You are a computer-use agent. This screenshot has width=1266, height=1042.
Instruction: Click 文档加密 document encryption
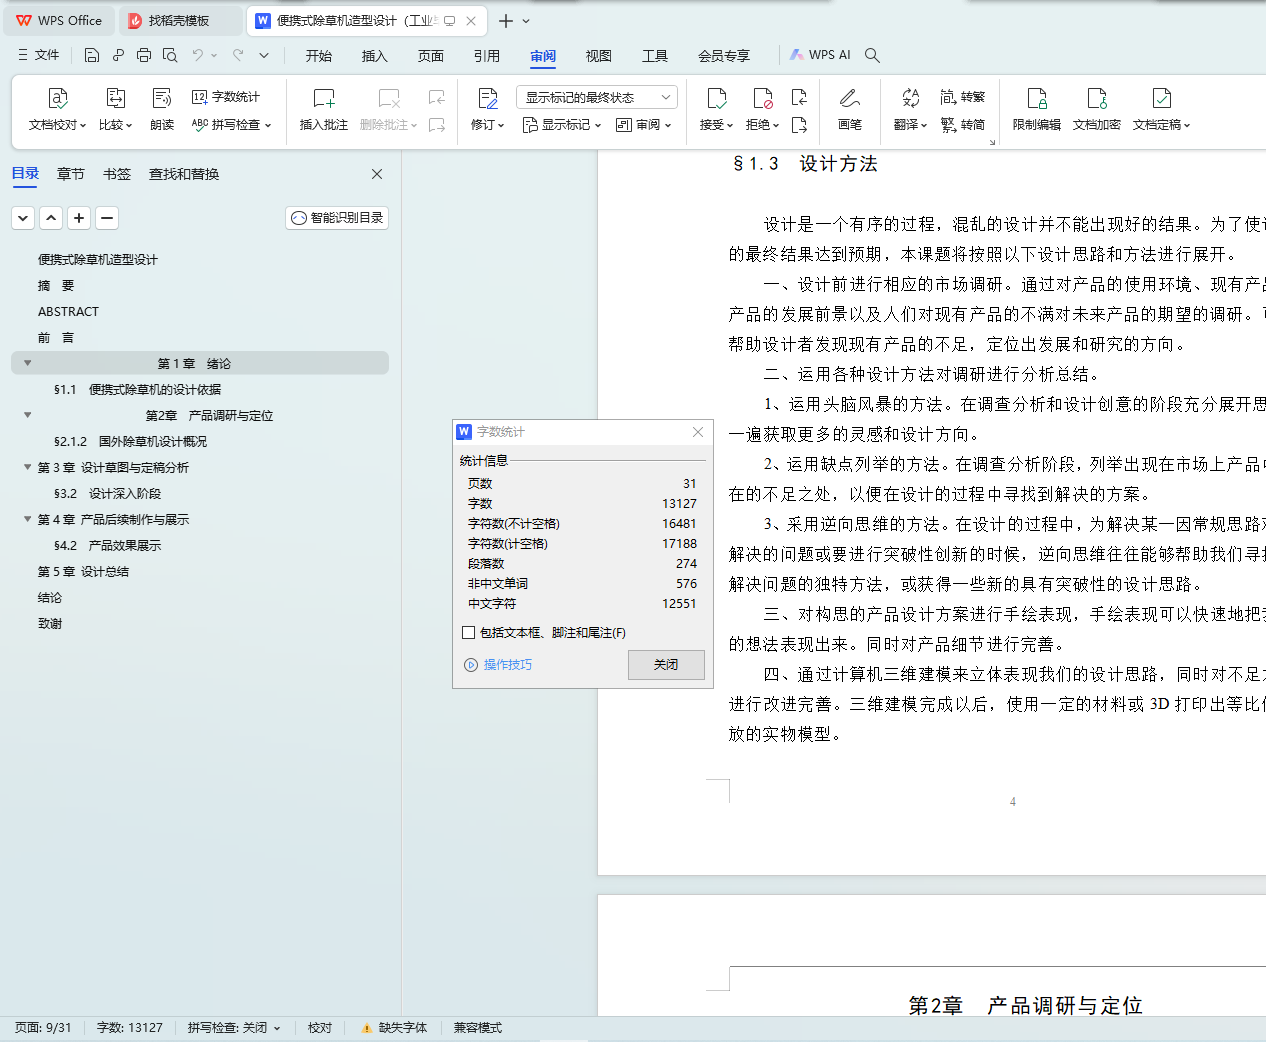tap(1097, 110)
